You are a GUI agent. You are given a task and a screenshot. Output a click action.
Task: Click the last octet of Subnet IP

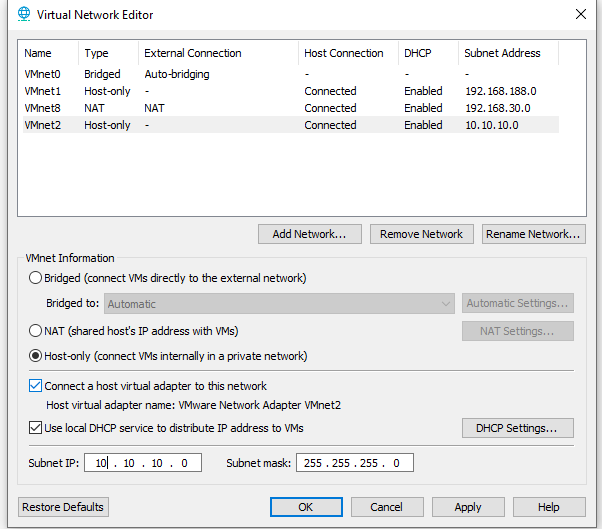coord(184,463)
